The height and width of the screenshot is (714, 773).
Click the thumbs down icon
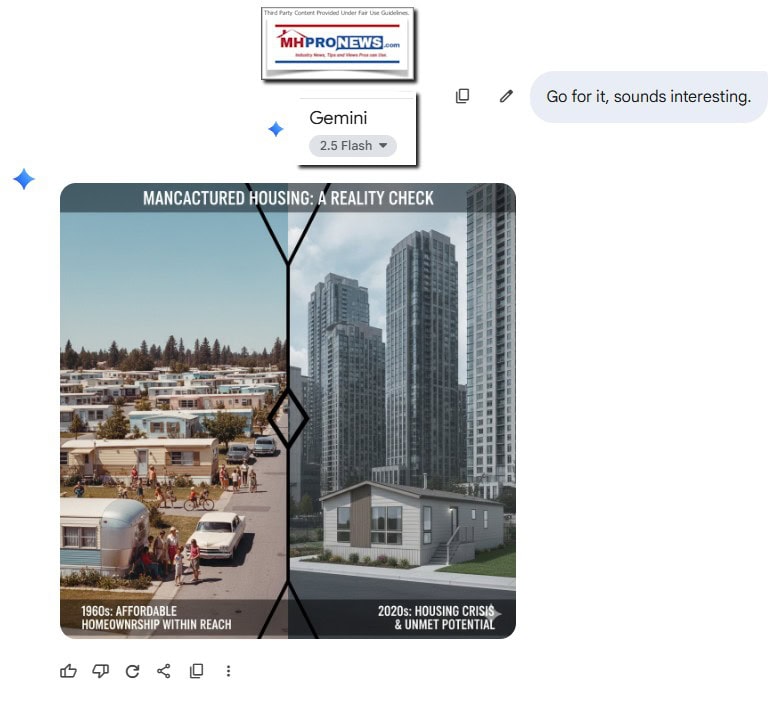101,671
